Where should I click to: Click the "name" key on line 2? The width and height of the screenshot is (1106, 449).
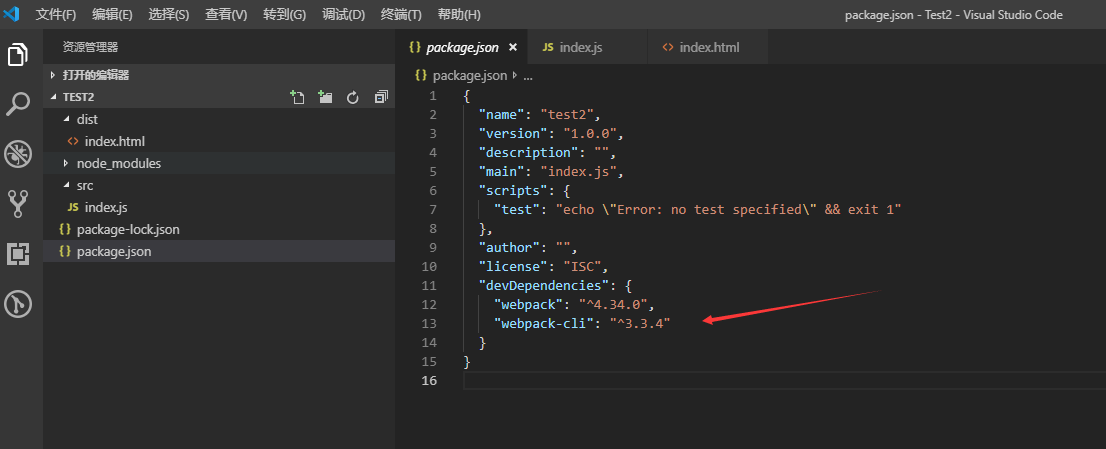coord(502,114)
